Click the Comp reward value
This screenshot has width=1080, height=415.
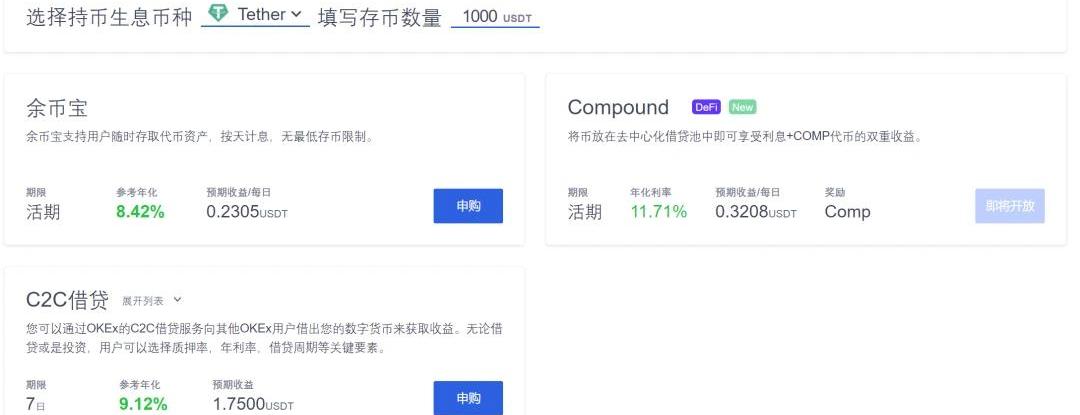847,211
